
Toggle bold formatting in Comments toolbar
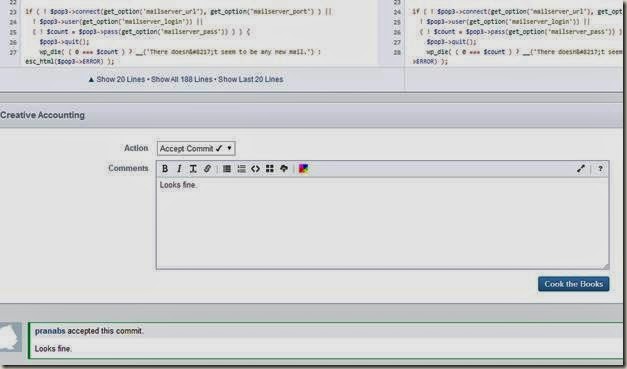(x=165, y=169)
